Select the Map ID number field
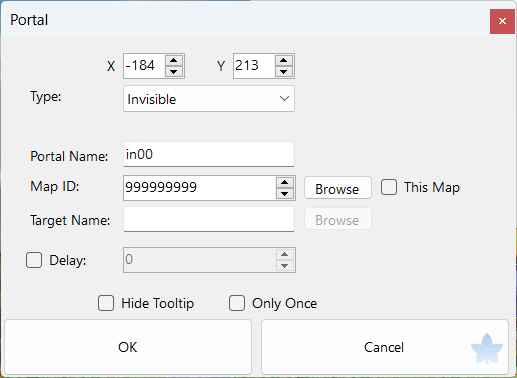517x378 pixels. pos(200,188)
